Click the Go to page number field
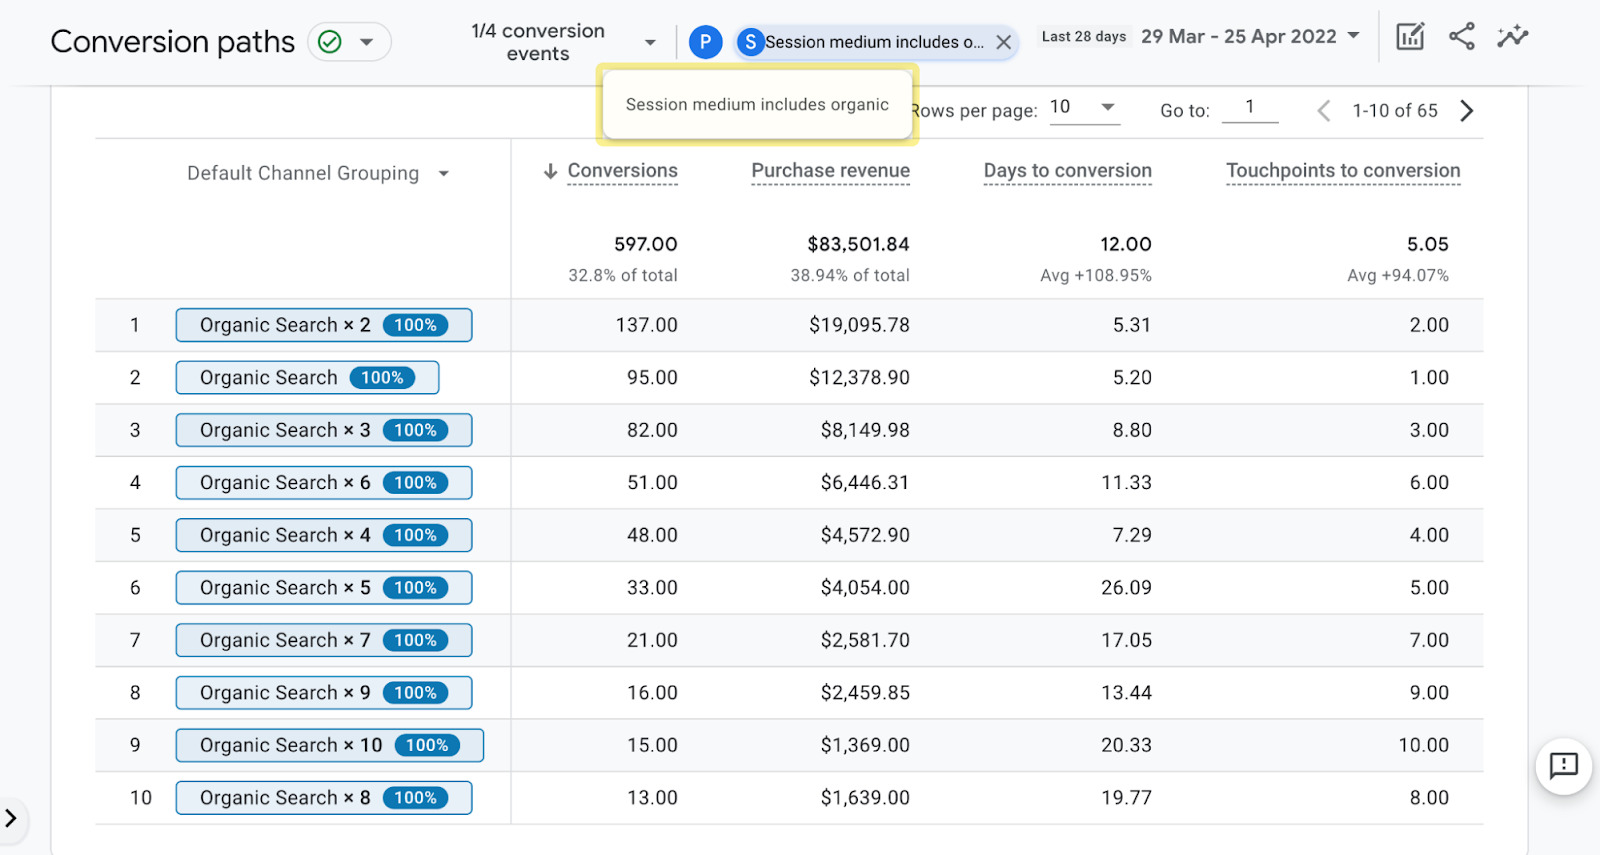 1249,108
